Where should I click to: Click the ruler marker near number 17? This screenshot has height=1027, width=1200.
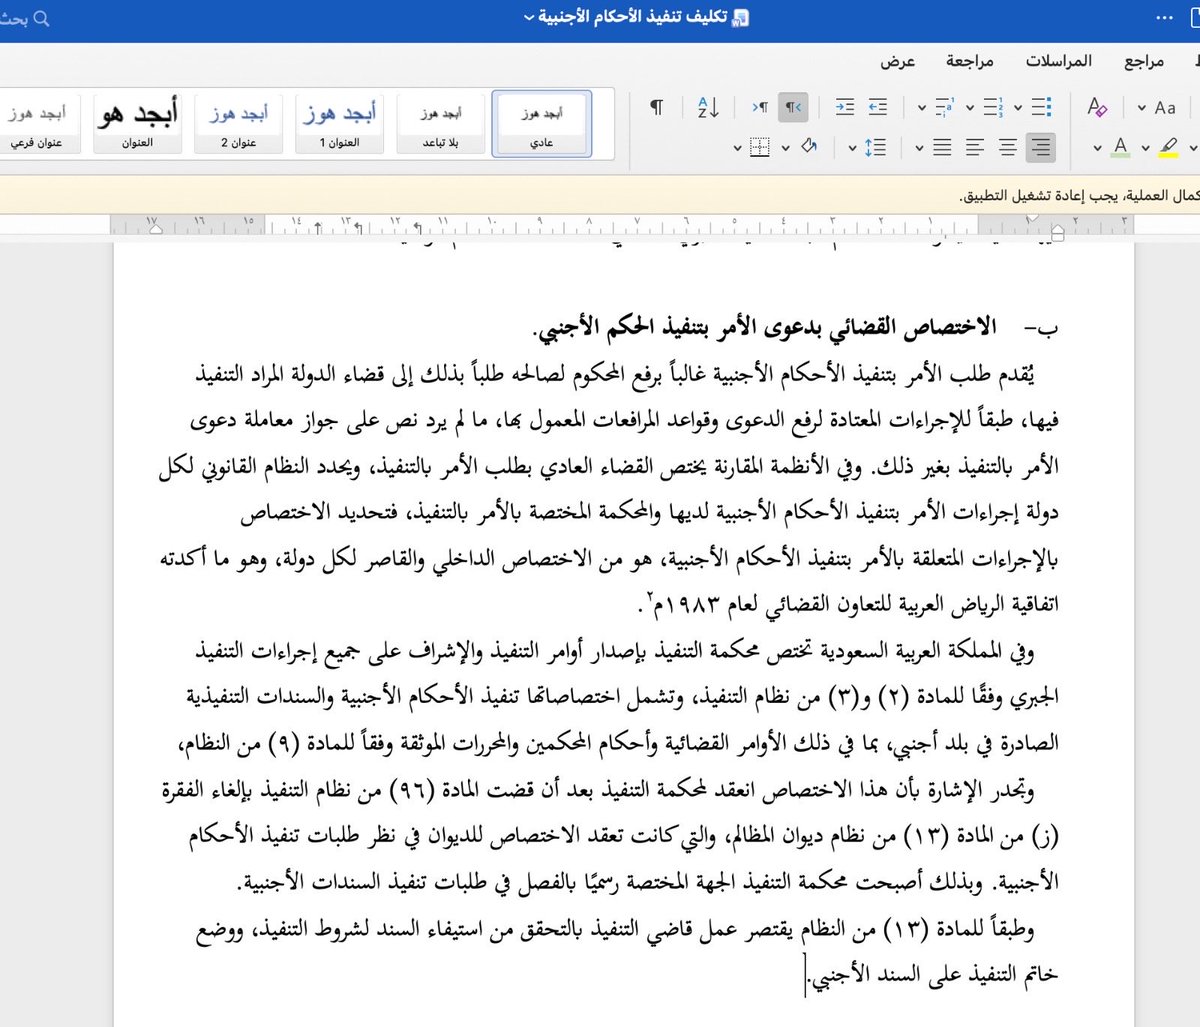pos(155,229)
